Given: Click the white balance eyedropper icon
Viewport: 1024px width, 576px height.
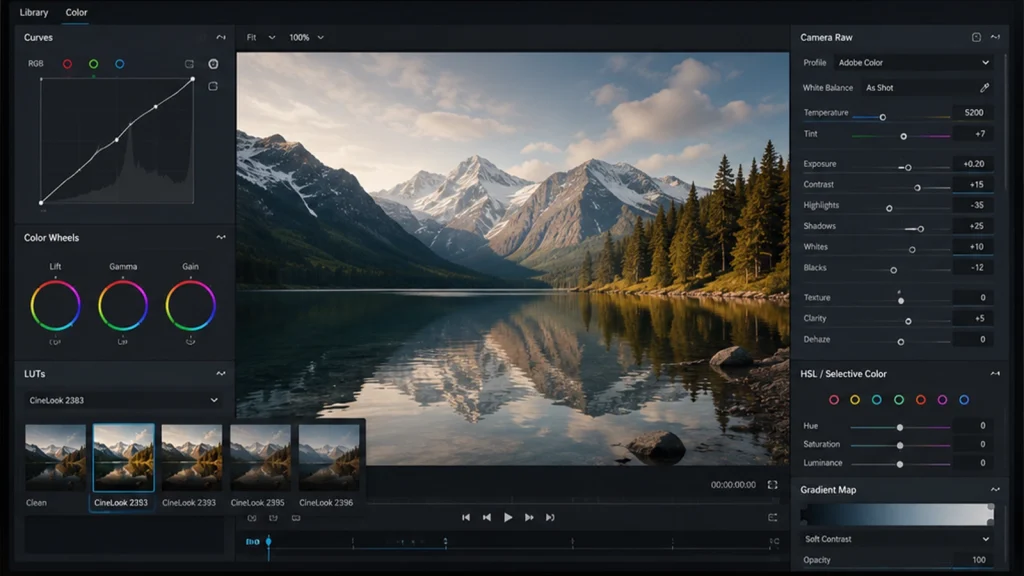Looking at the screenshot, I should pos(984,88).
